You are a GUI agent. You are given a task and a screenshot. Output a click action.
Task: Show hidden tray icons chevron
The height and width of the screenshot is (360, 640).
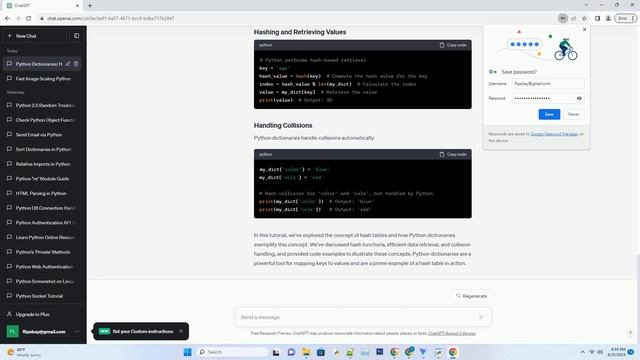(x=582, y=352)
